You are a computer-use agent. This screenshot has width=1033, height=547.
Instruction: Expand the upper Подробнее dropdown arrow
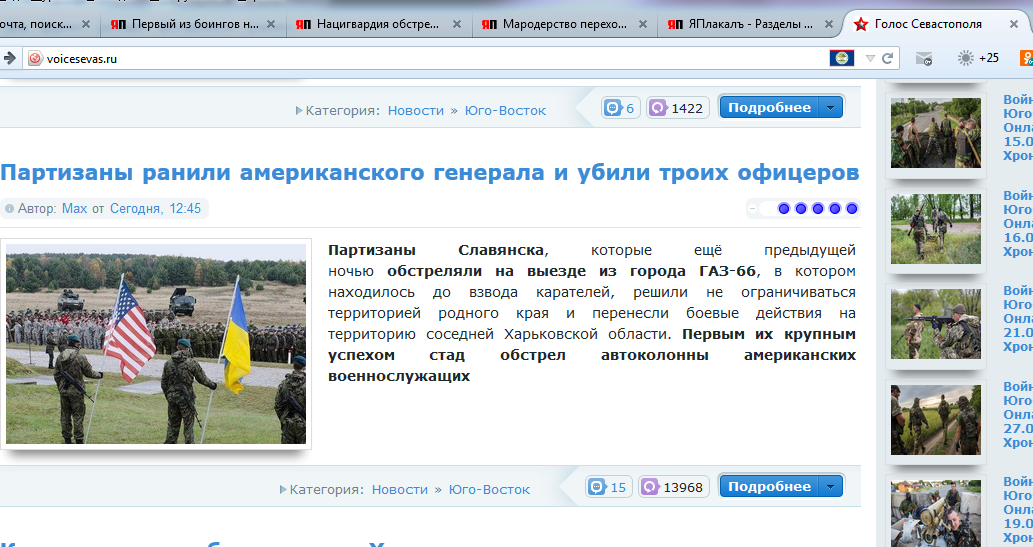point(830,107)
